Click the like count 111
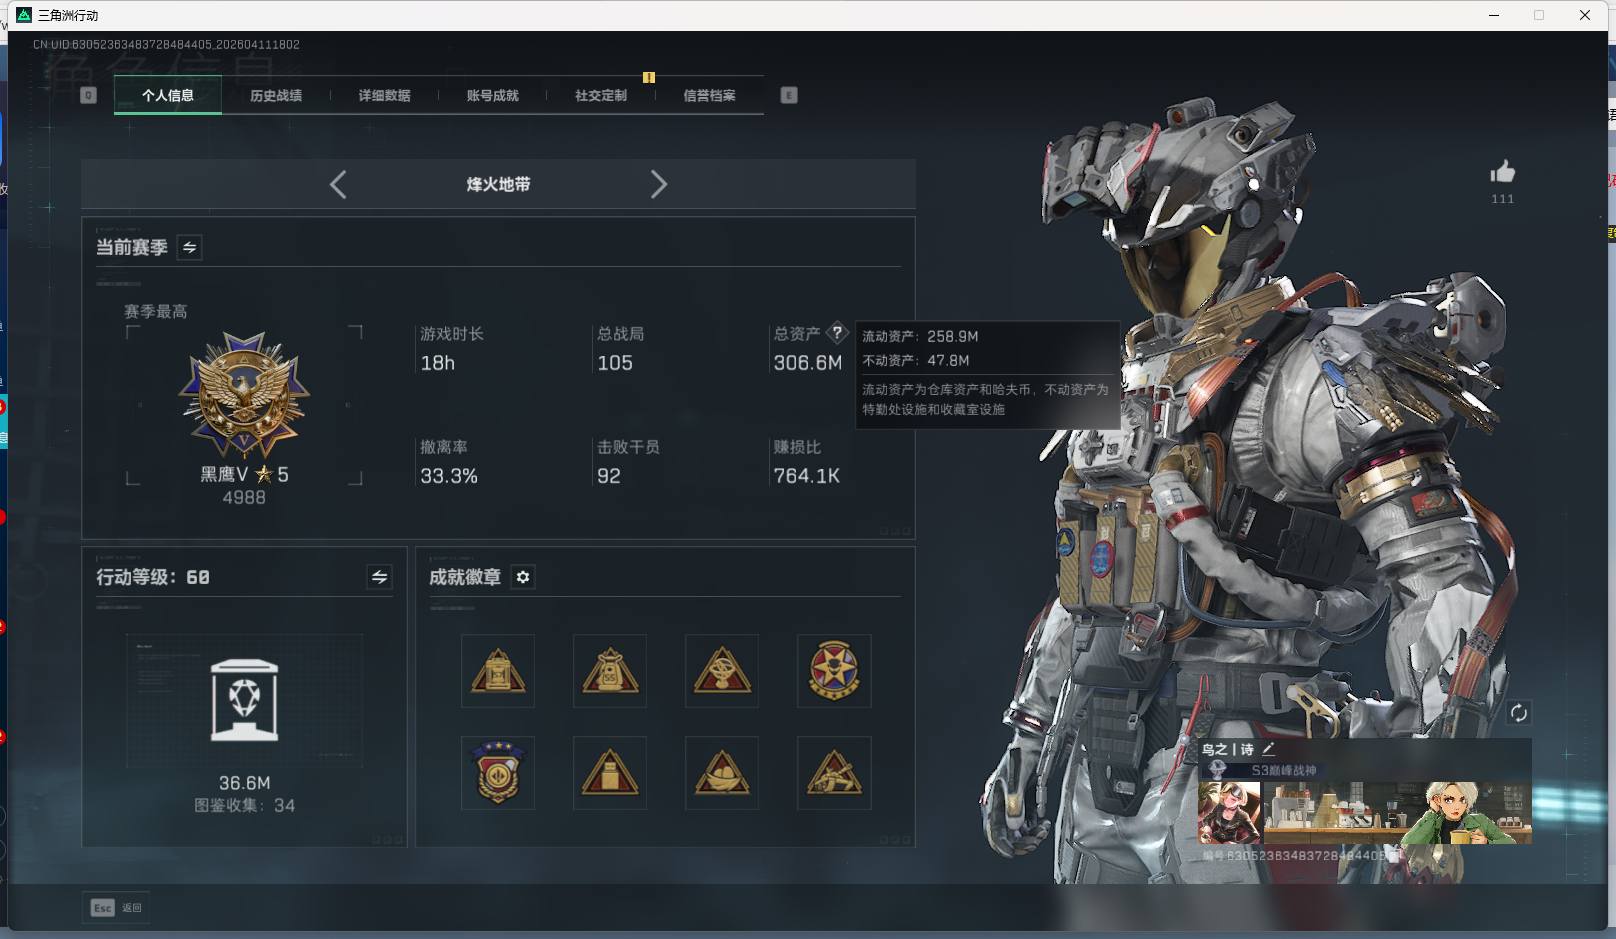 [1502, 199]
